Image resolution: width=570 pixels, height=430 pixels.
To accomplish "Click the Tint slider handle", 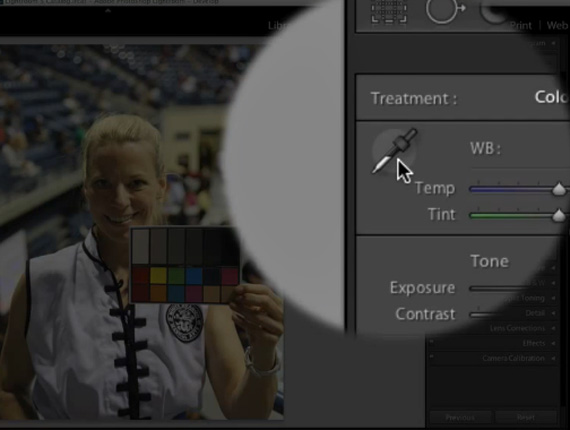I will (x=559, y=216).
